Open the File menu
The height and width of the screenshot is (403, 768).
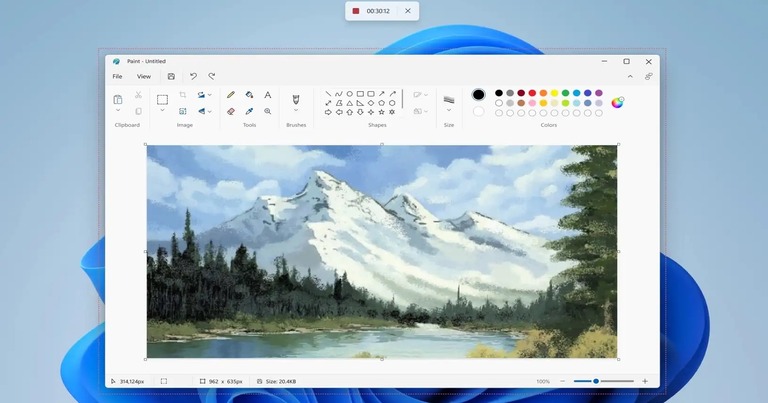click(x=118, y=76)
